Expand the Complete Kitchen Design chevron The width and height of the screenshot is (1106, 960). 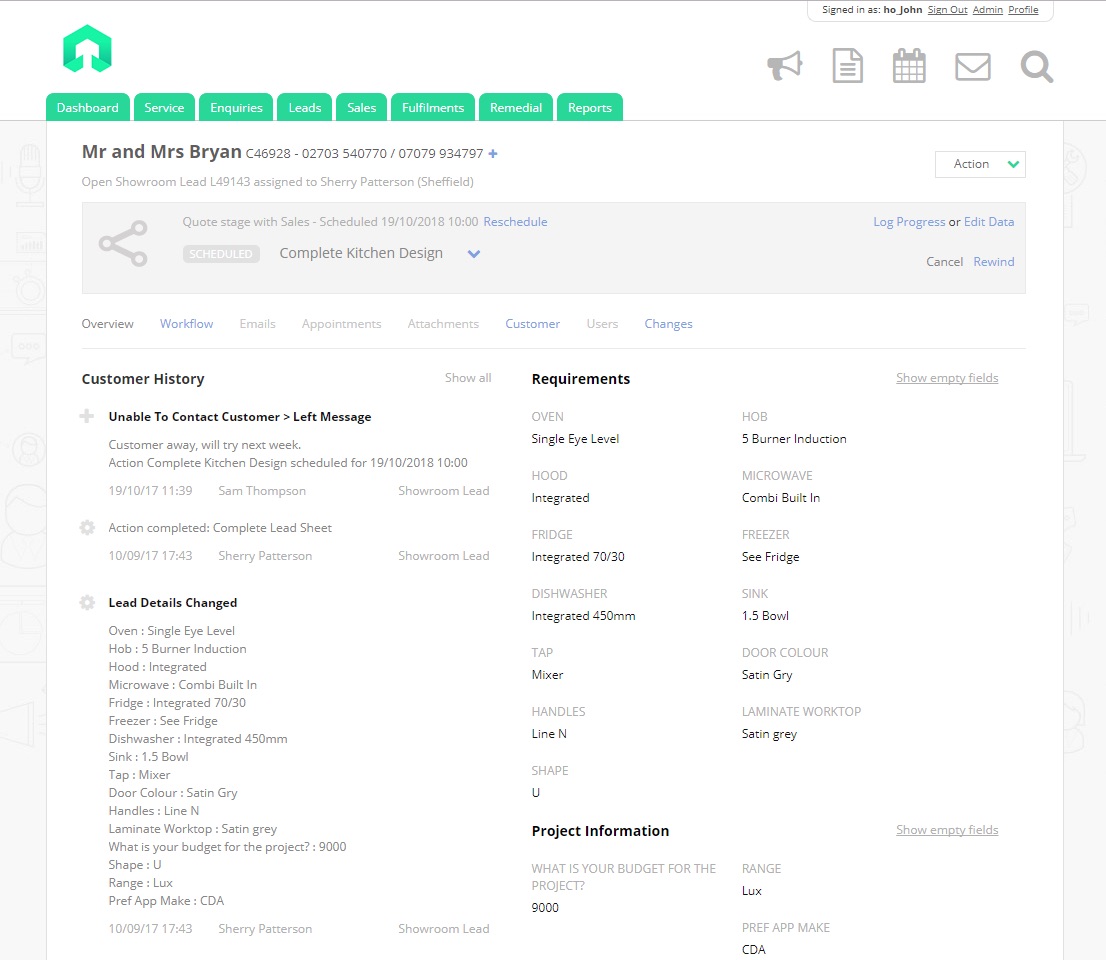coord(474,254)
